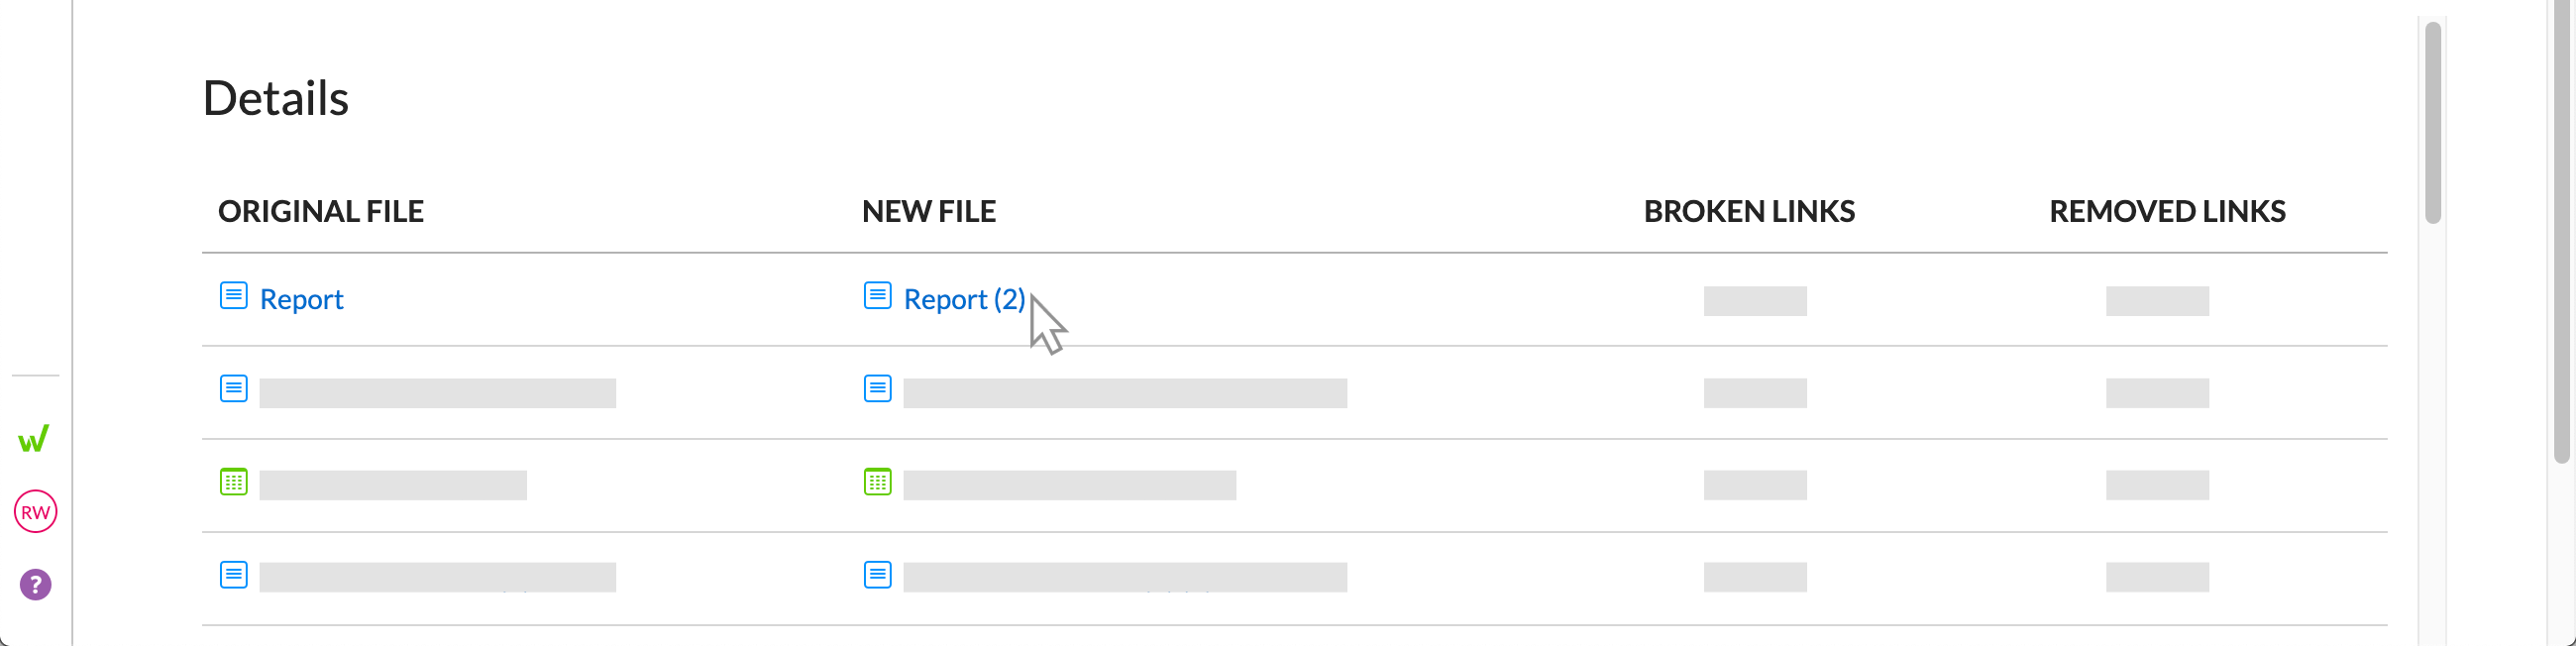This screenshot has height=648, width=2576.
Task: Click document icon beside Report (2)
Action: (877, 296)
